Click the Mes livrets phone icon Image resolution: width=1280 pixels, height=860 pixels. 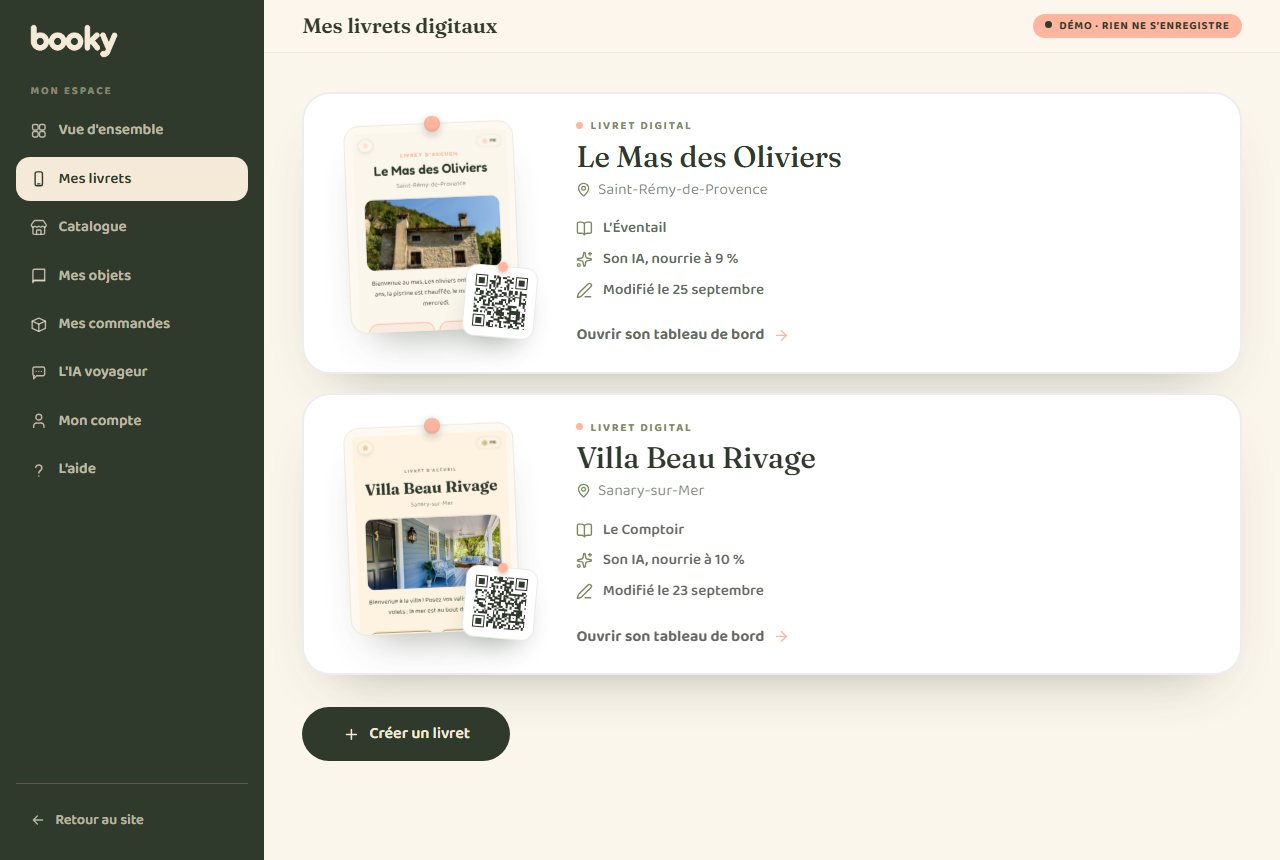39,179
